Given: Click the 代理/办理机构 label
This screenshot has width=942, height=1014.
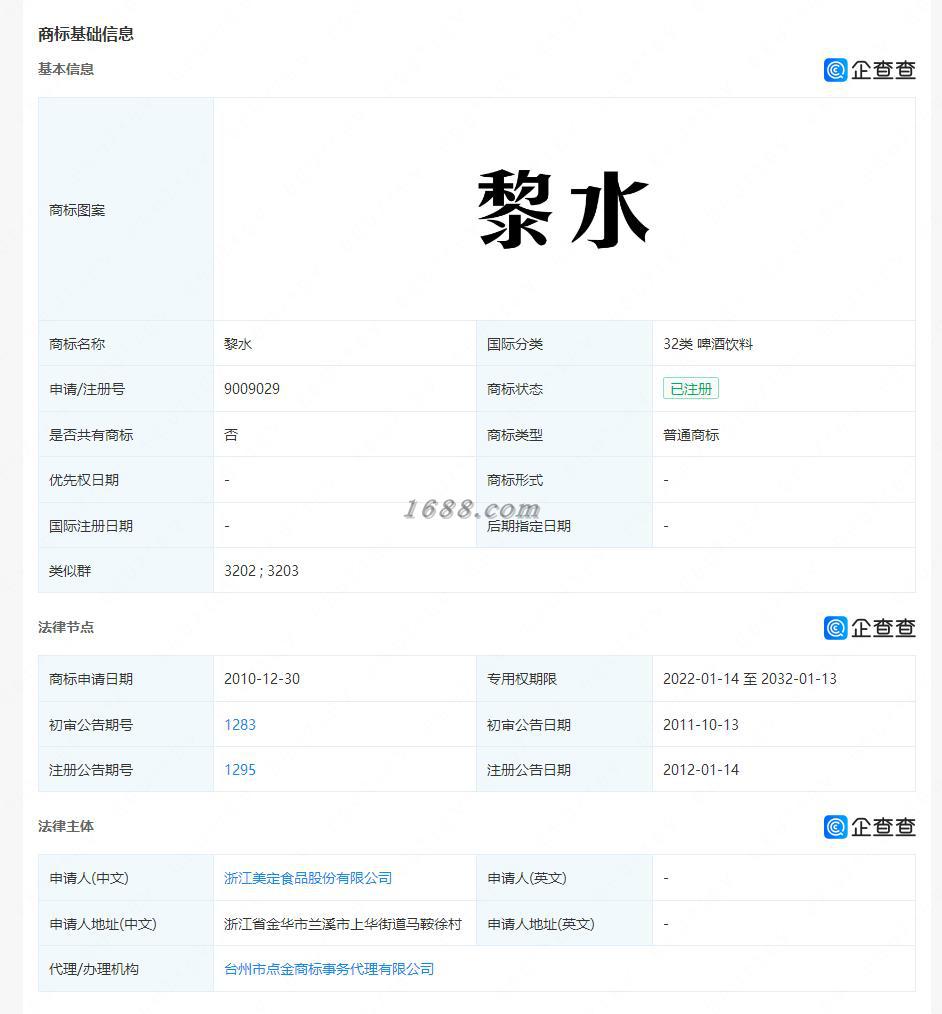Looking at the screenshot, I should 94,969.
